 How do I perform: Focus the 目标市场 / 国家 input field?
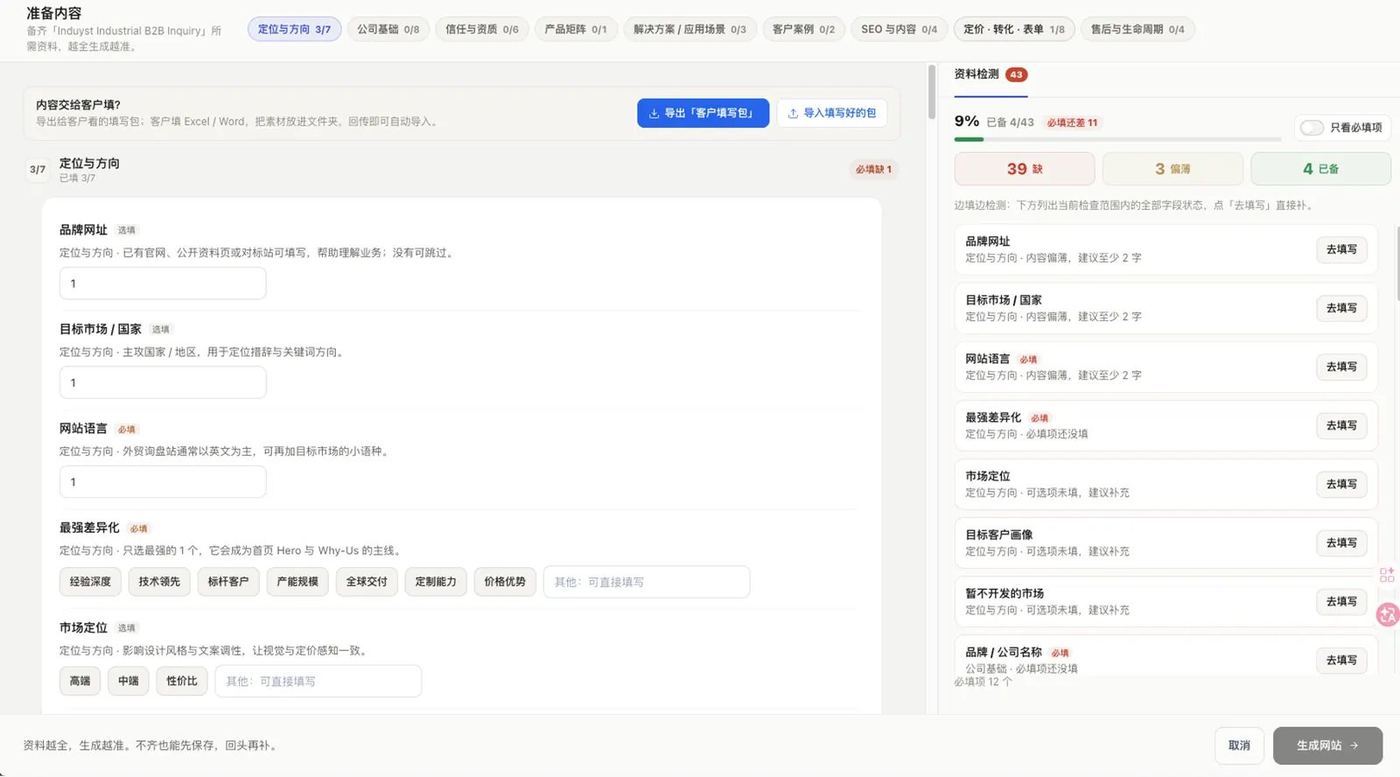[163, 382]
